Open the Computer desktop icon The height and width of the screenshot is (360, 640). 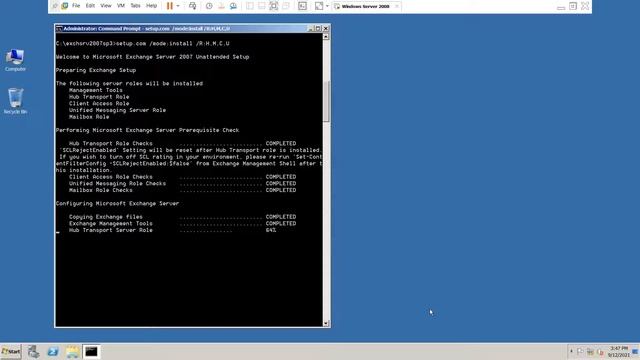[15, 60]
